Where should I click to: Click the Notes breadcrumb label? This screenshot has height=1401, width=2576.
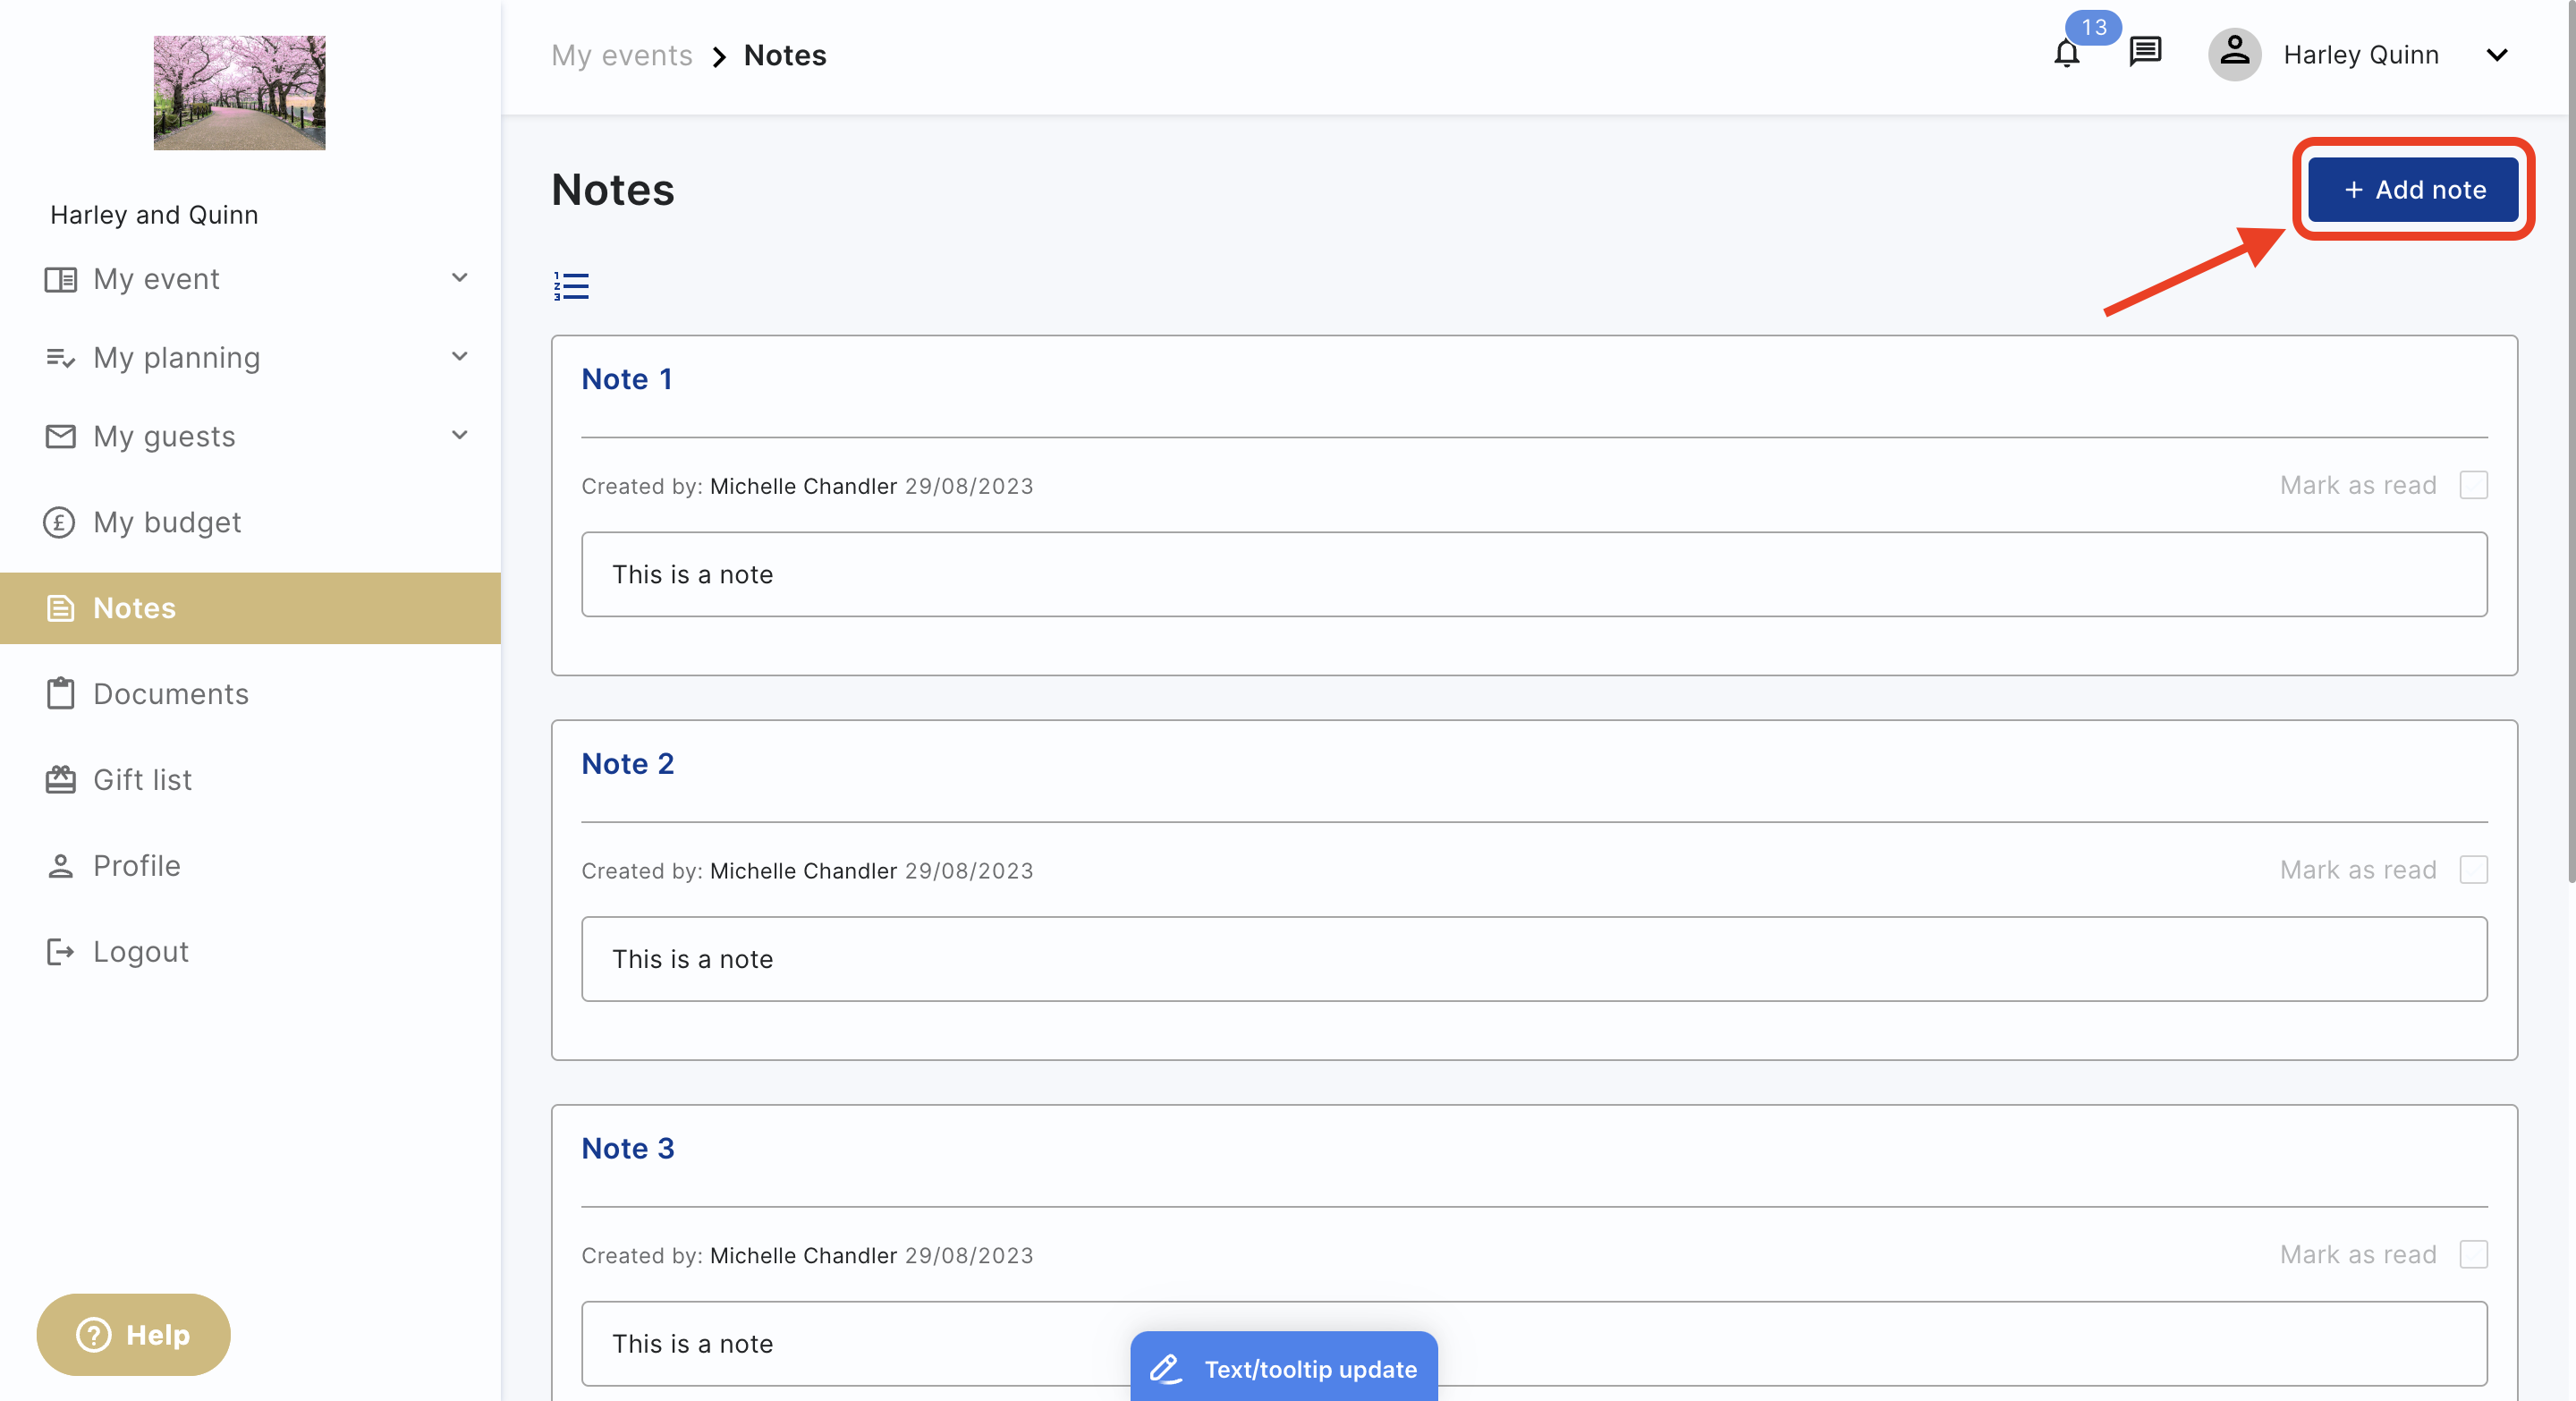pyautogui.click(x=784, y=55)
